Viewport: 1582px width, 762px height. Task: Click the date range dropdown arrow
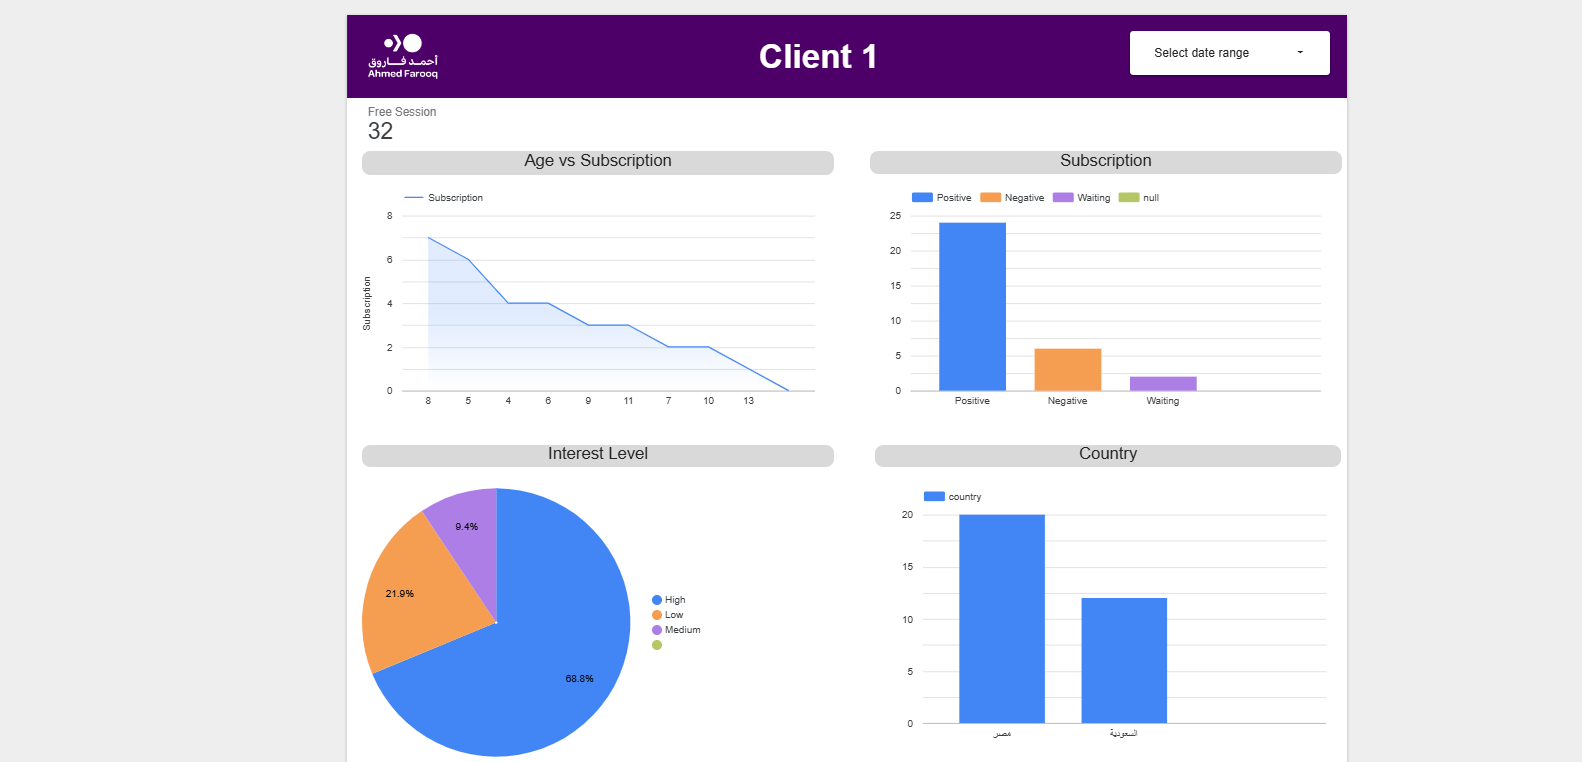point(1300,53)
